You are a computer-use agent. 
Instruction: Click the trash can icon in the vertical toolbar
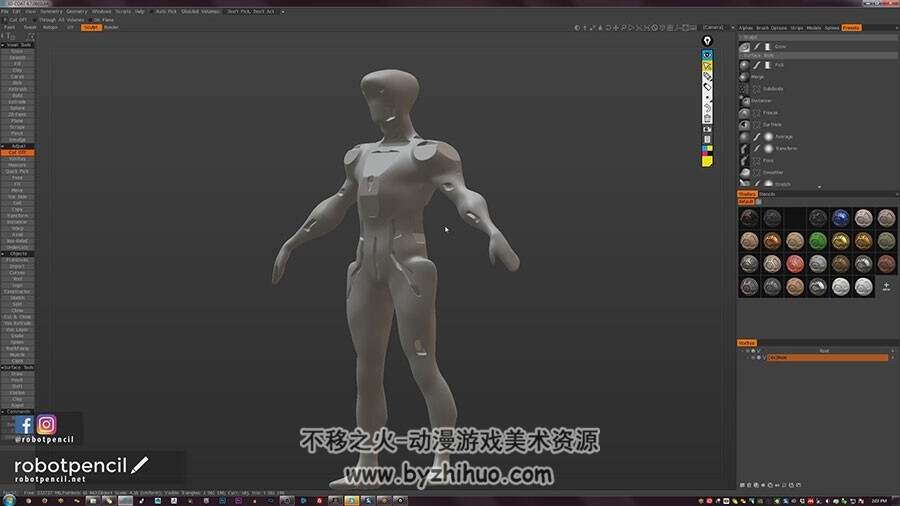pos(707,118)
